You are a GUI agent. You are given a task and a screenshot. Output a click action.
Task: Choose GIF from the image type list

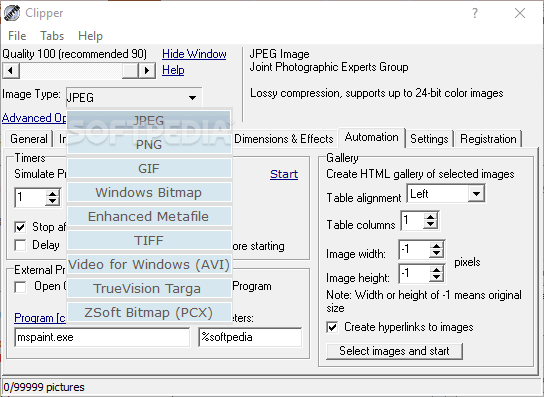tap(149, 168)
